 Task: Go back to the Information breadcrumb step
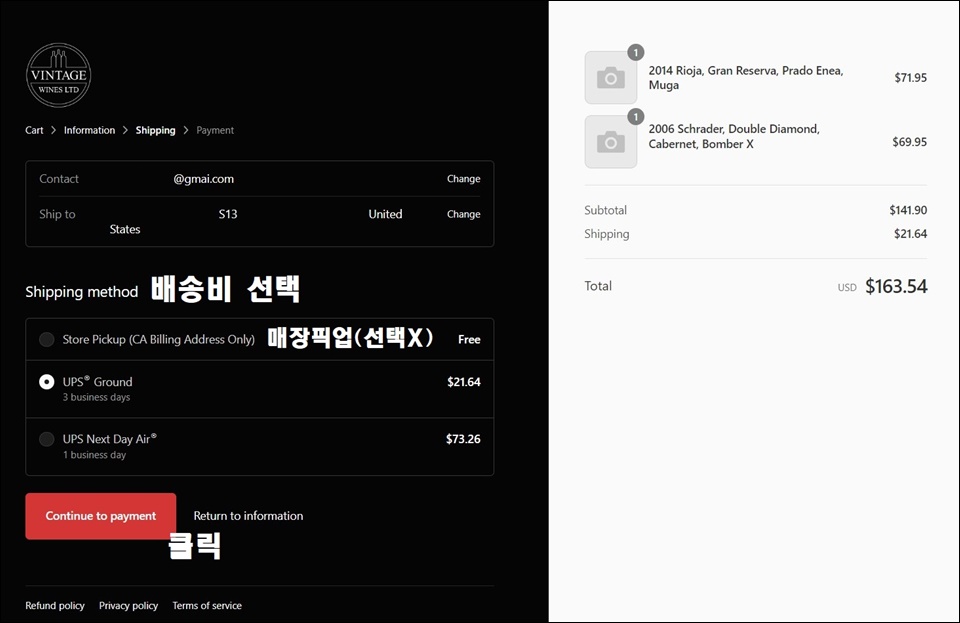pos(89,130)
